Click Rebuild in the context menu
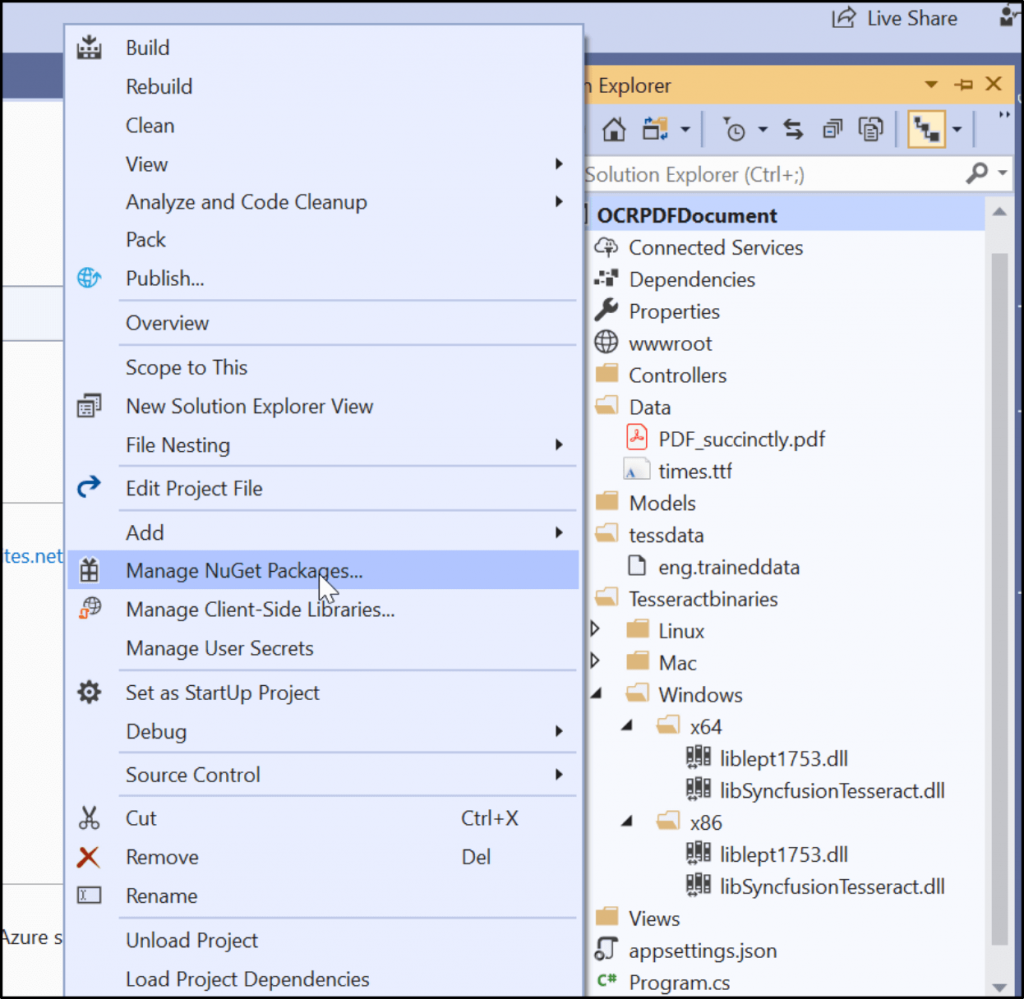Image resolution: width=1024 pixels, height=999 pixels. (158, 86)
